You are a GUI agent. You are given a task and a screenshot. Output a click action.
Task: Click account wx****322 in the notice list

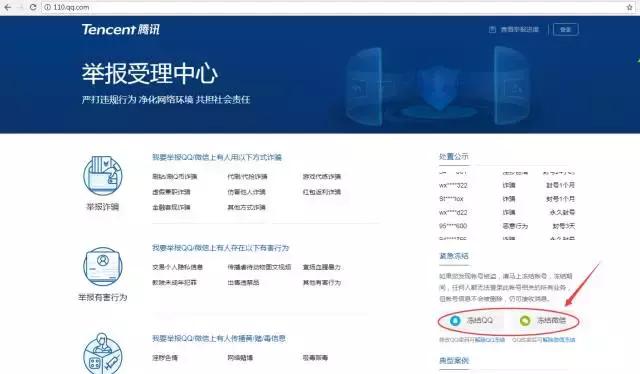(453, 185)
